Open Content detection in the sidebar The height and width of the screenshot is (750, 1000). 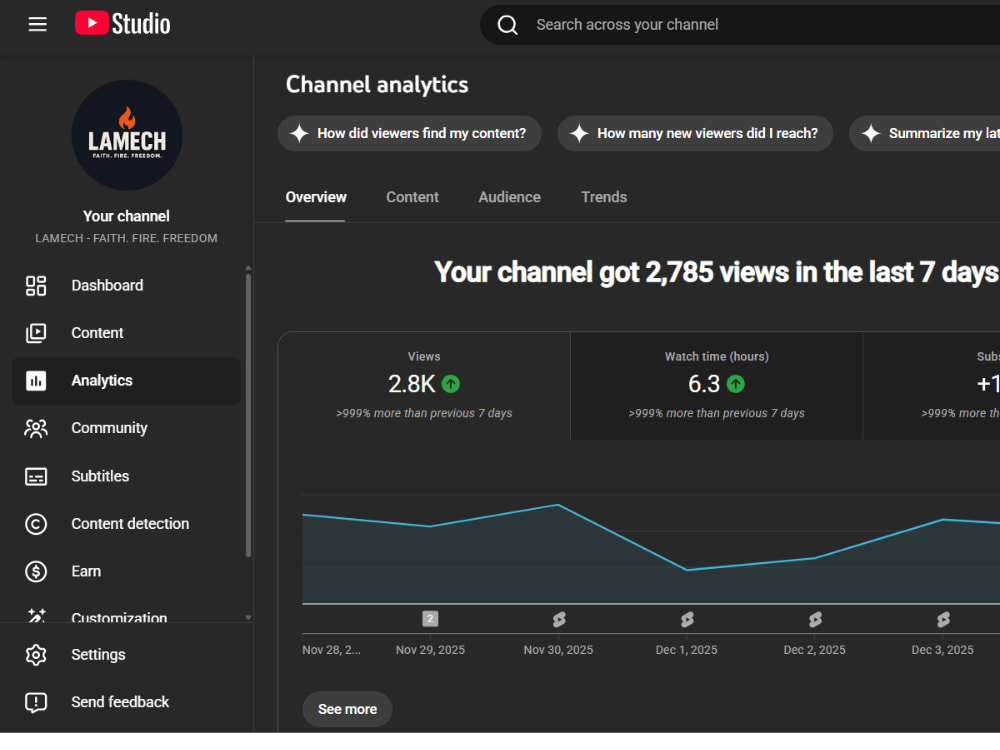[x=126, y=524]
